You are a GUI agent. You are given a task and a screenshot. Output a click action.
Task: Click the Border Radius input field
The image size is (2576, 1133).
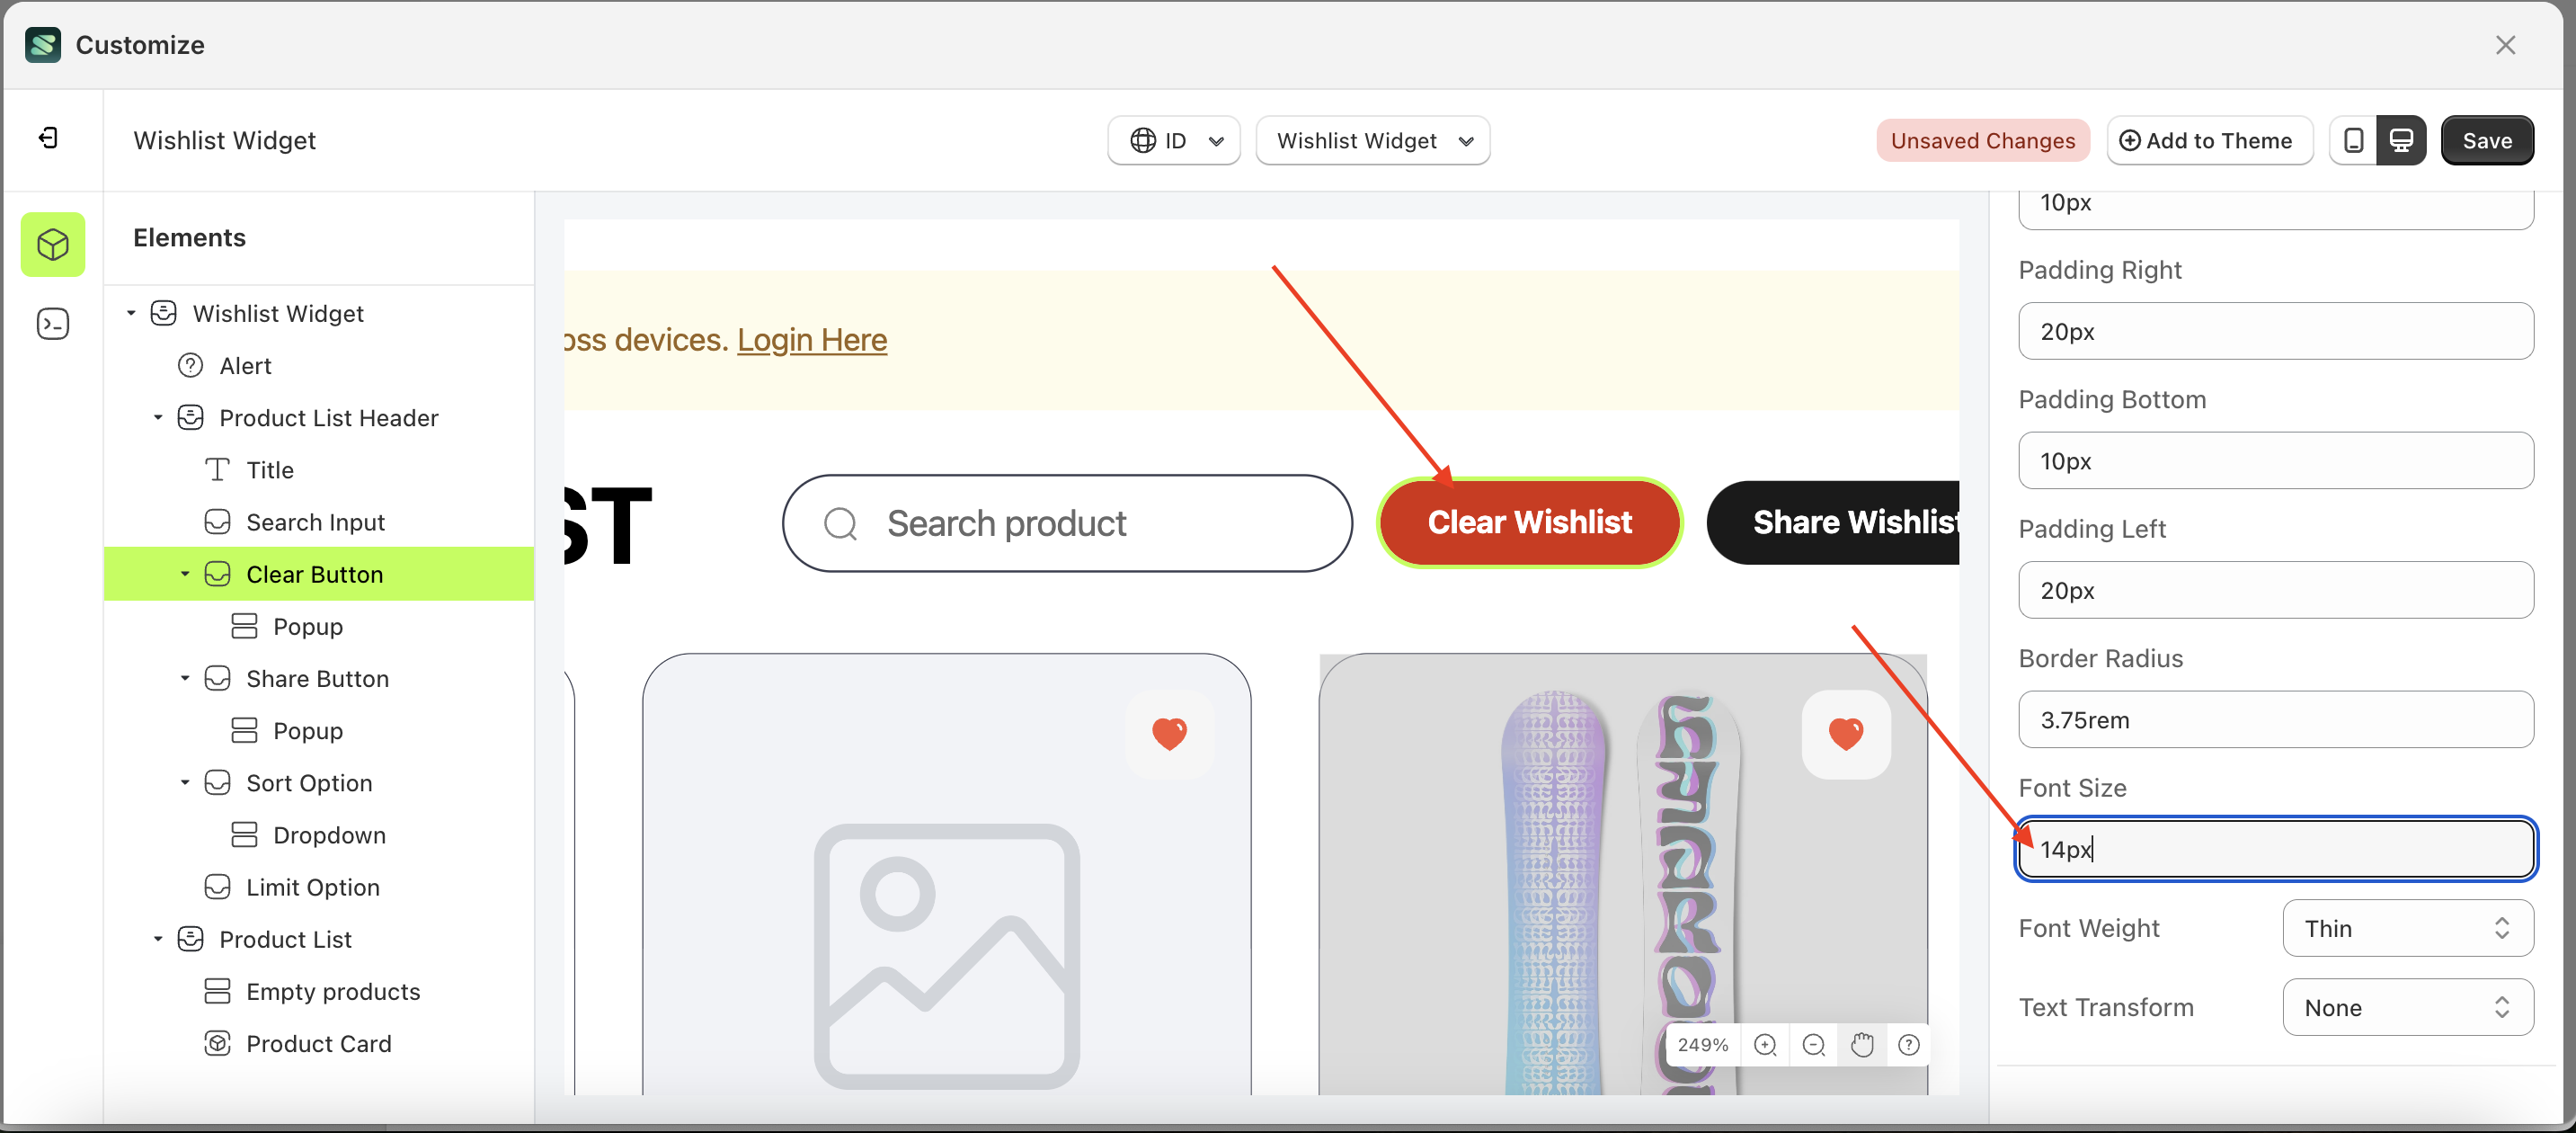2275,720
